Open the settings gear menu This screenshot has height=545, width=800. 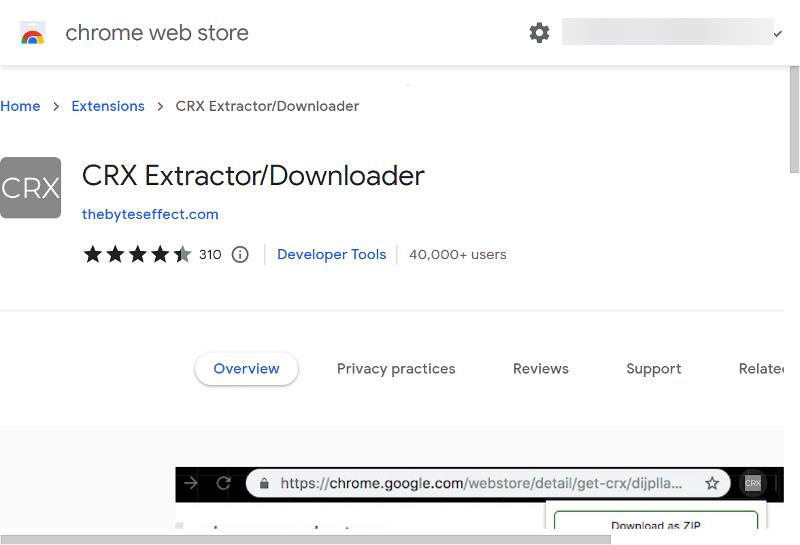click(x=539, y=33)
